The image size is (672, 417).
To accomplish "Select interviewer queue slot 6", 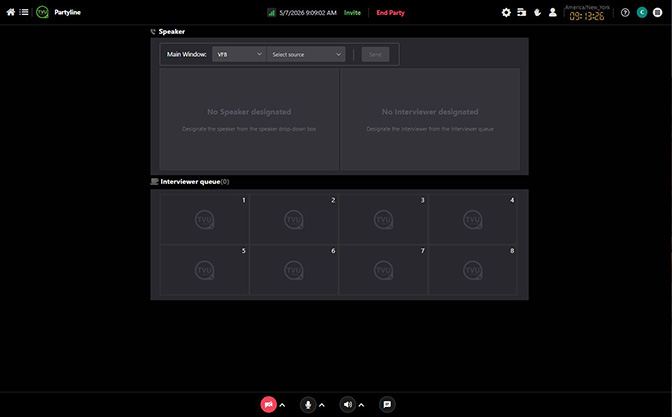I will (294, 270).
